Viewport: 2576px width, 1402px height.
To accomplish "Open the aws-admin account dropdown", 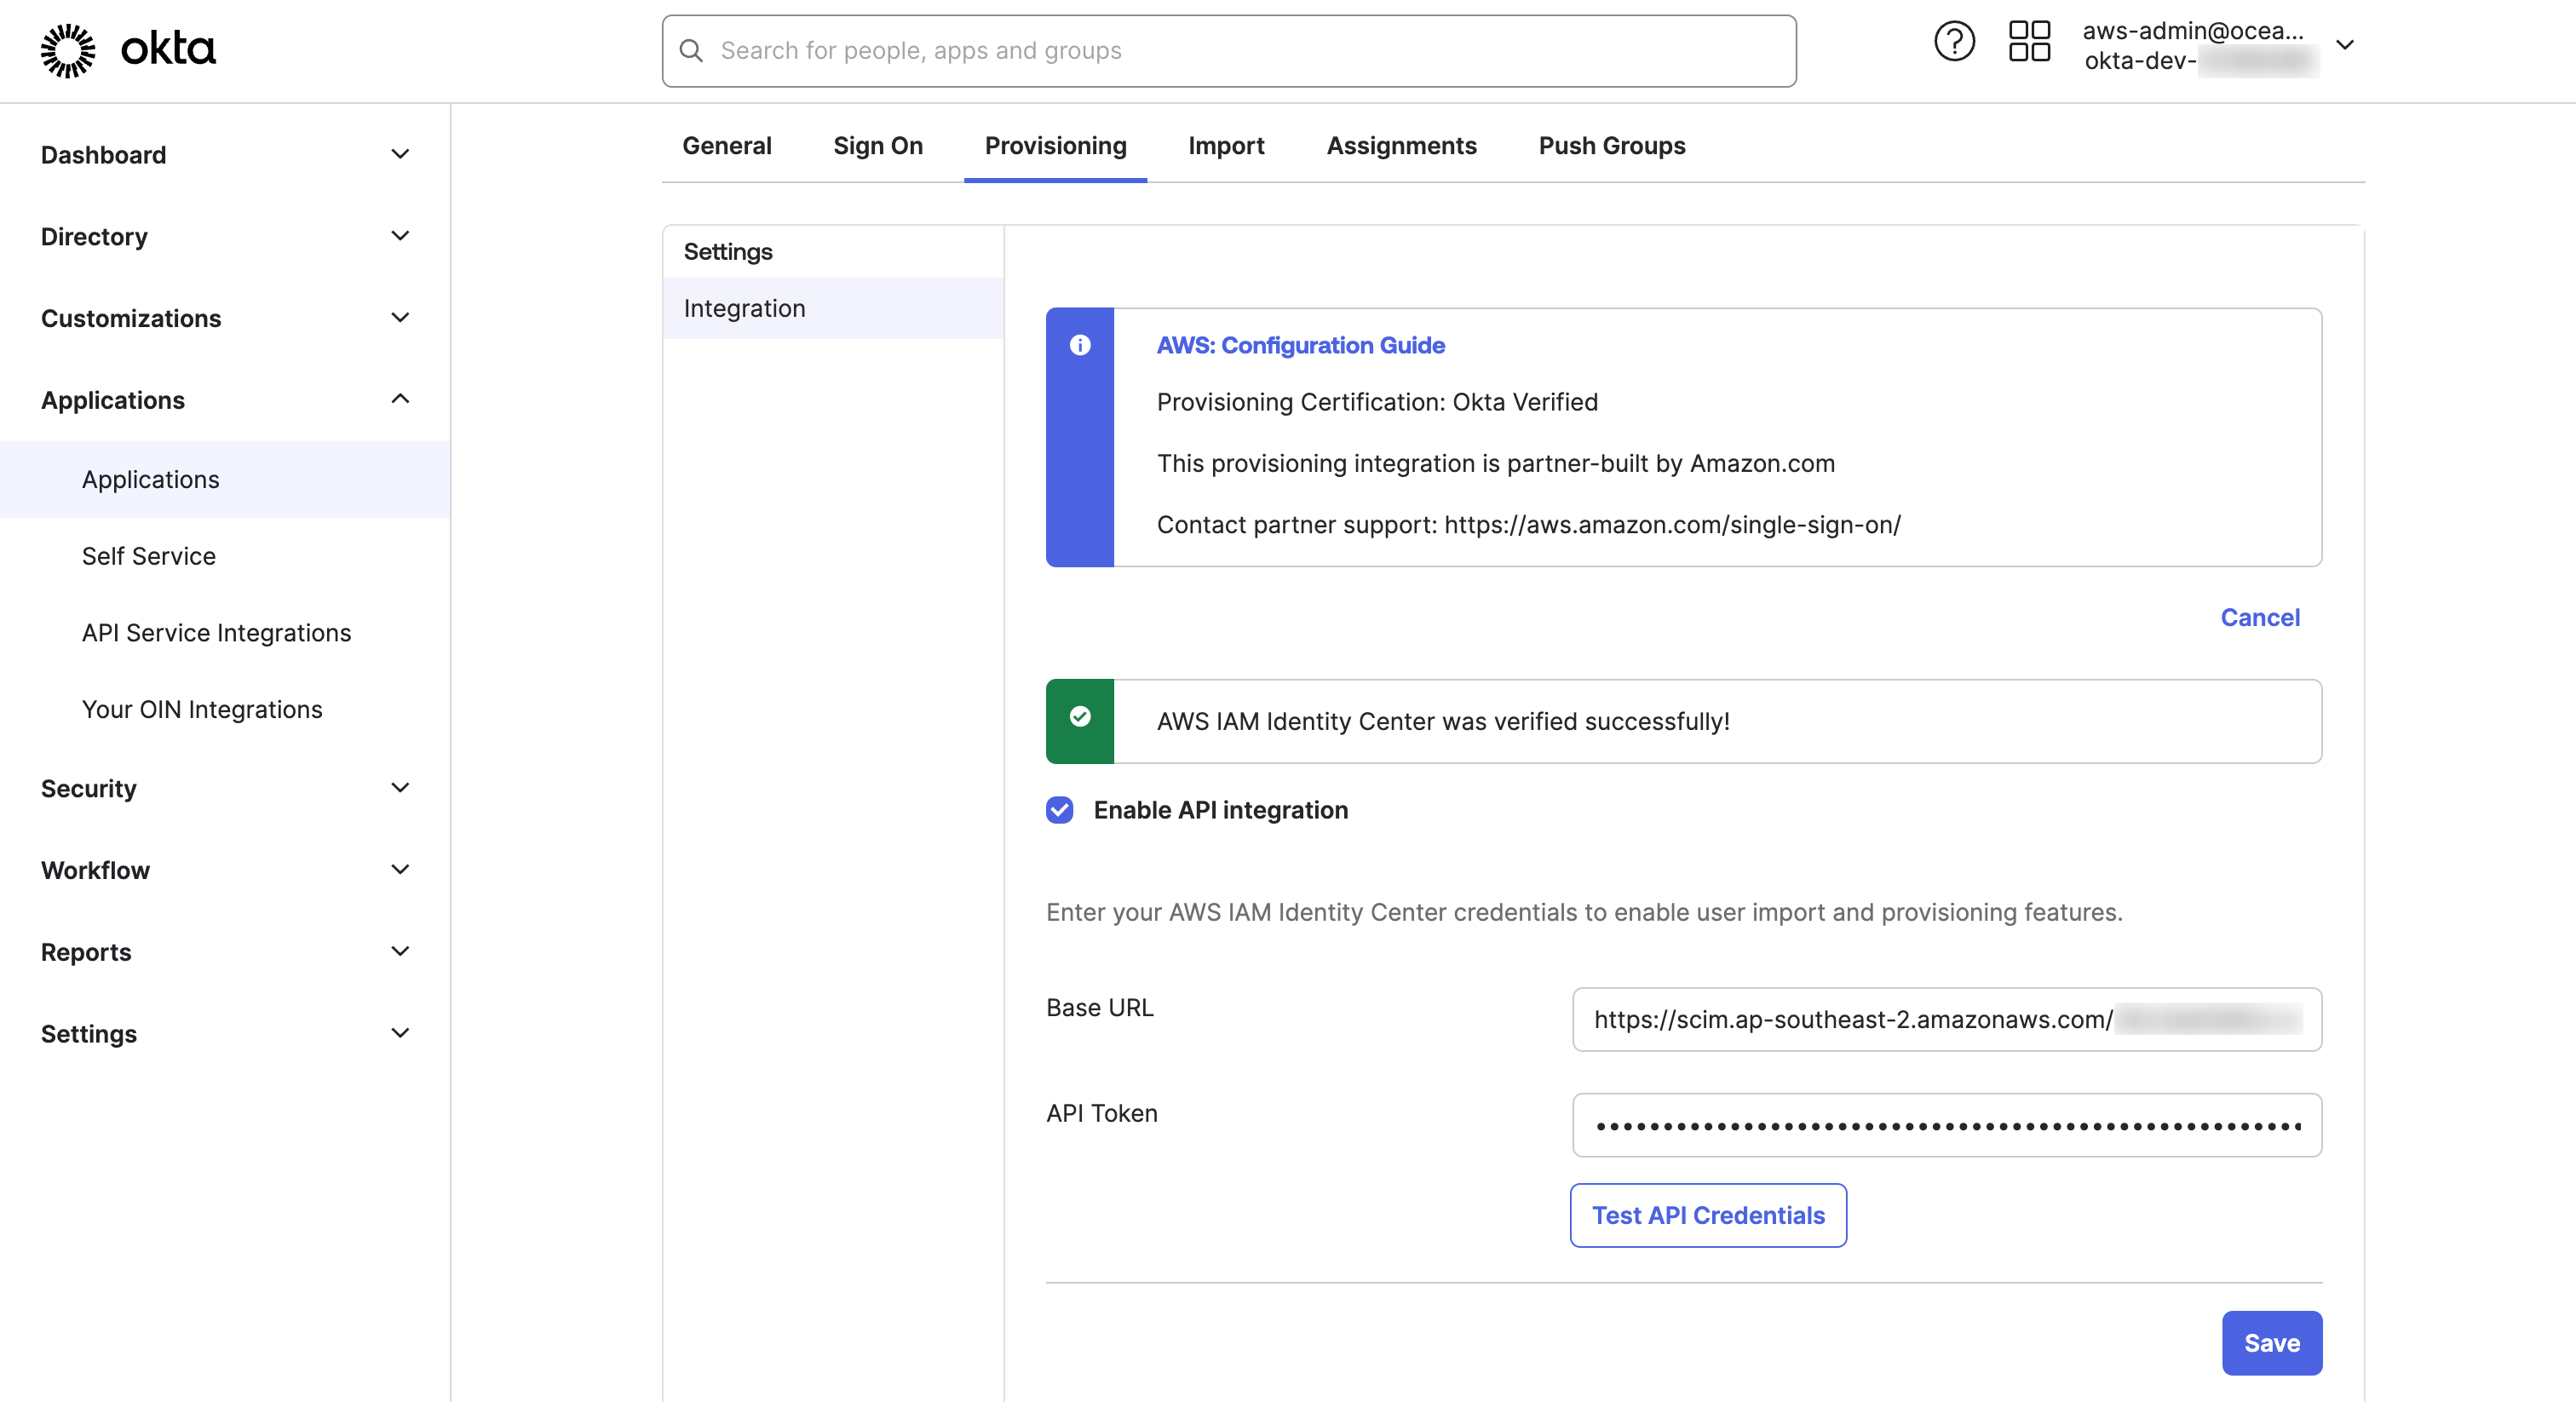I will tap(2347, 44).
